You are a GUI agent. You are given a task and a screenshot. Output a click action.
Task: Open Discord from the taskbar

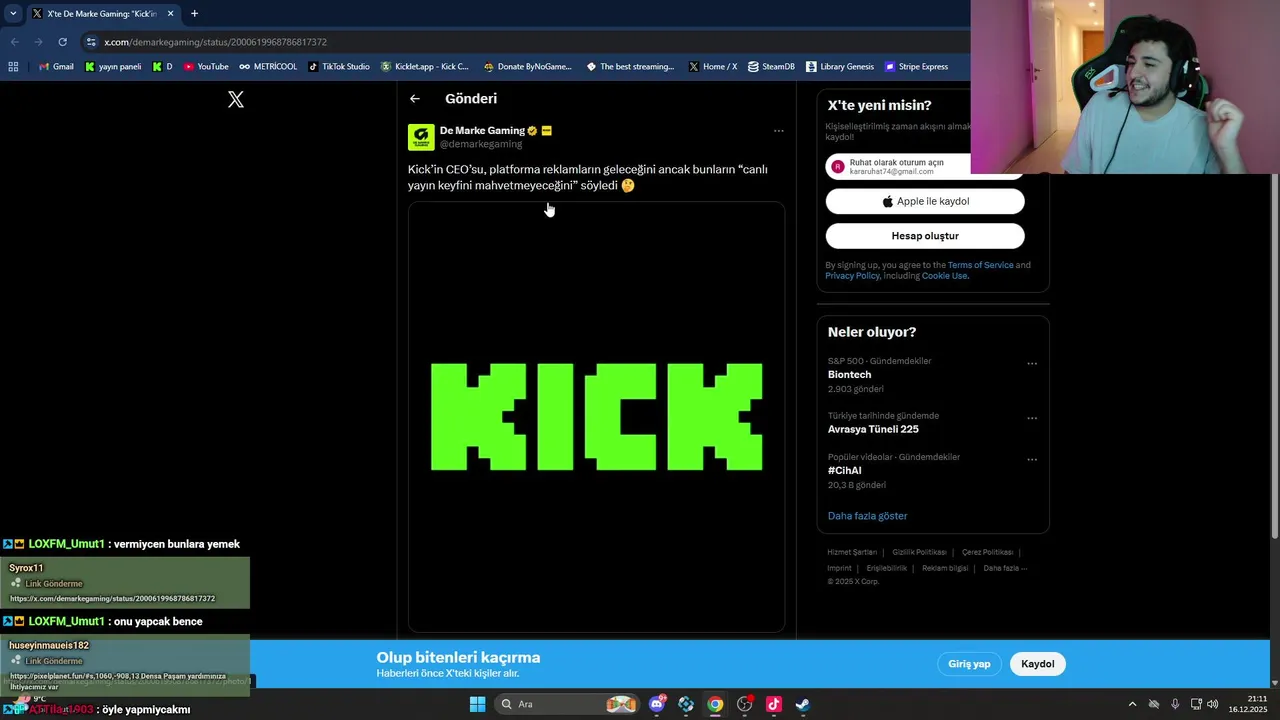click(x=657, y=704)
